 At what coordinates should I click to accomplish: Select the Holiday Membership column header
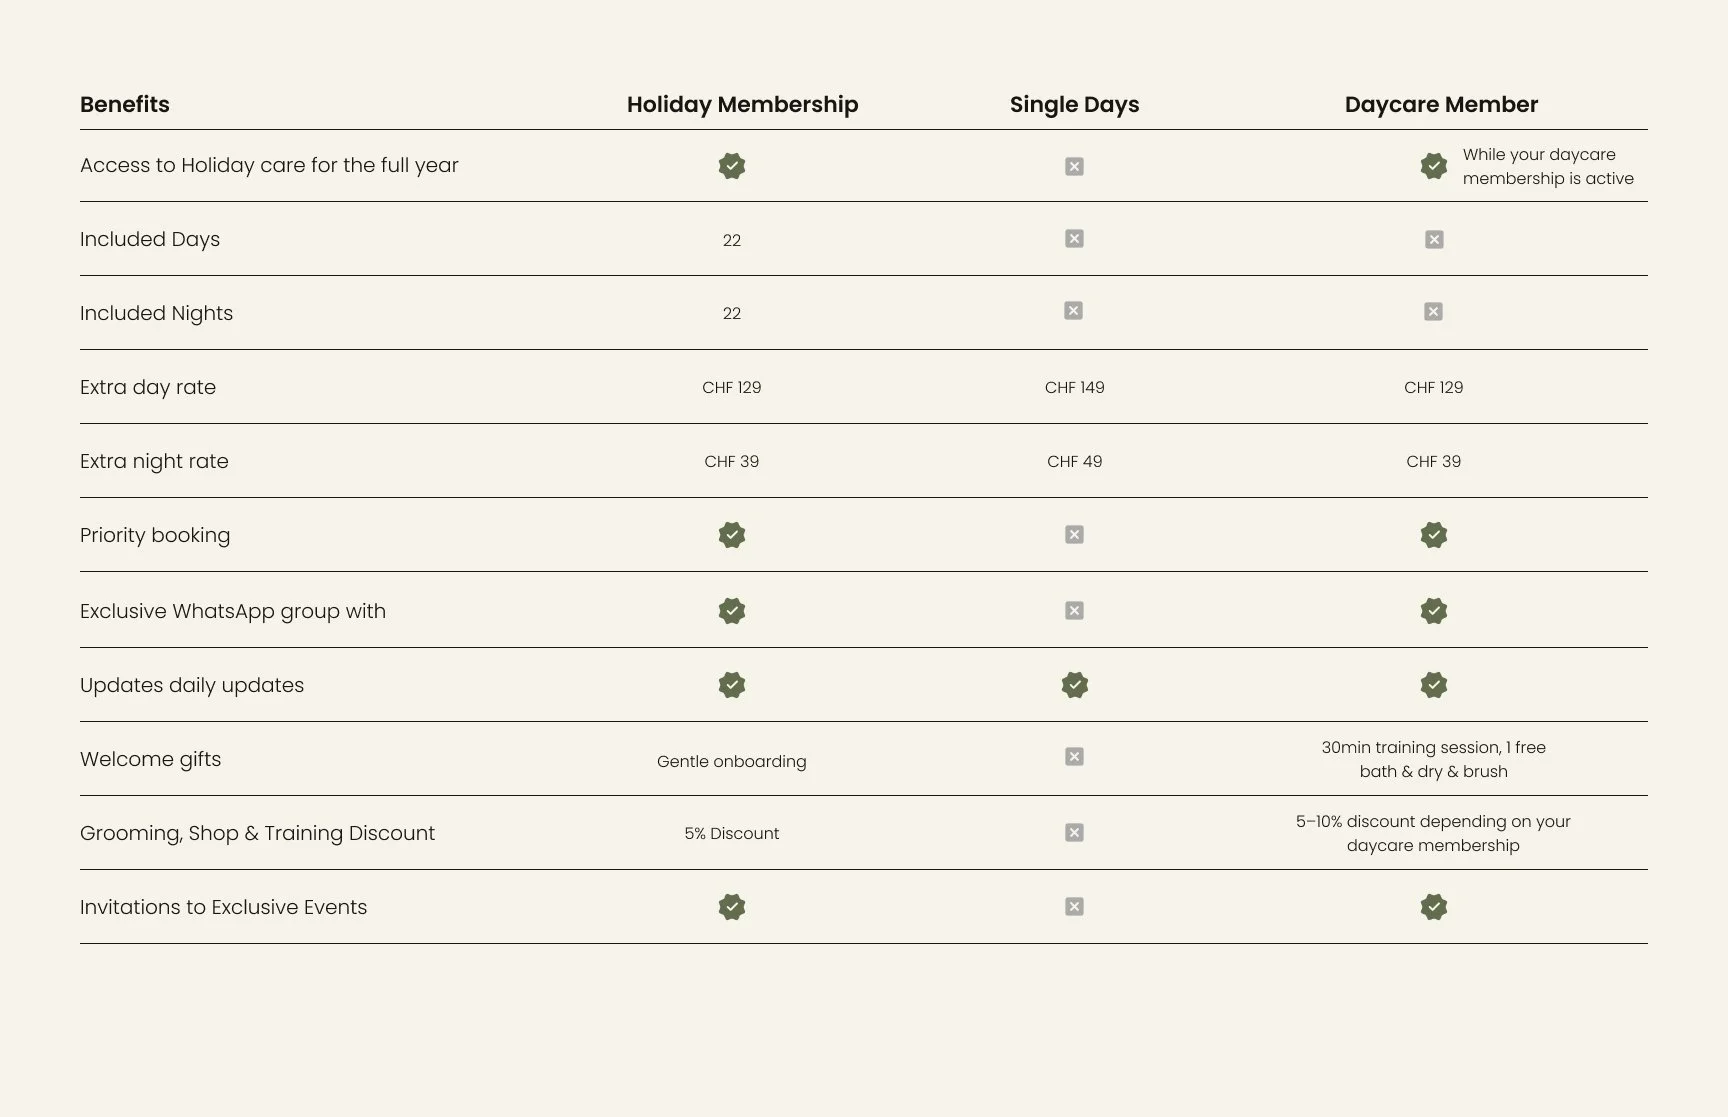742,105
